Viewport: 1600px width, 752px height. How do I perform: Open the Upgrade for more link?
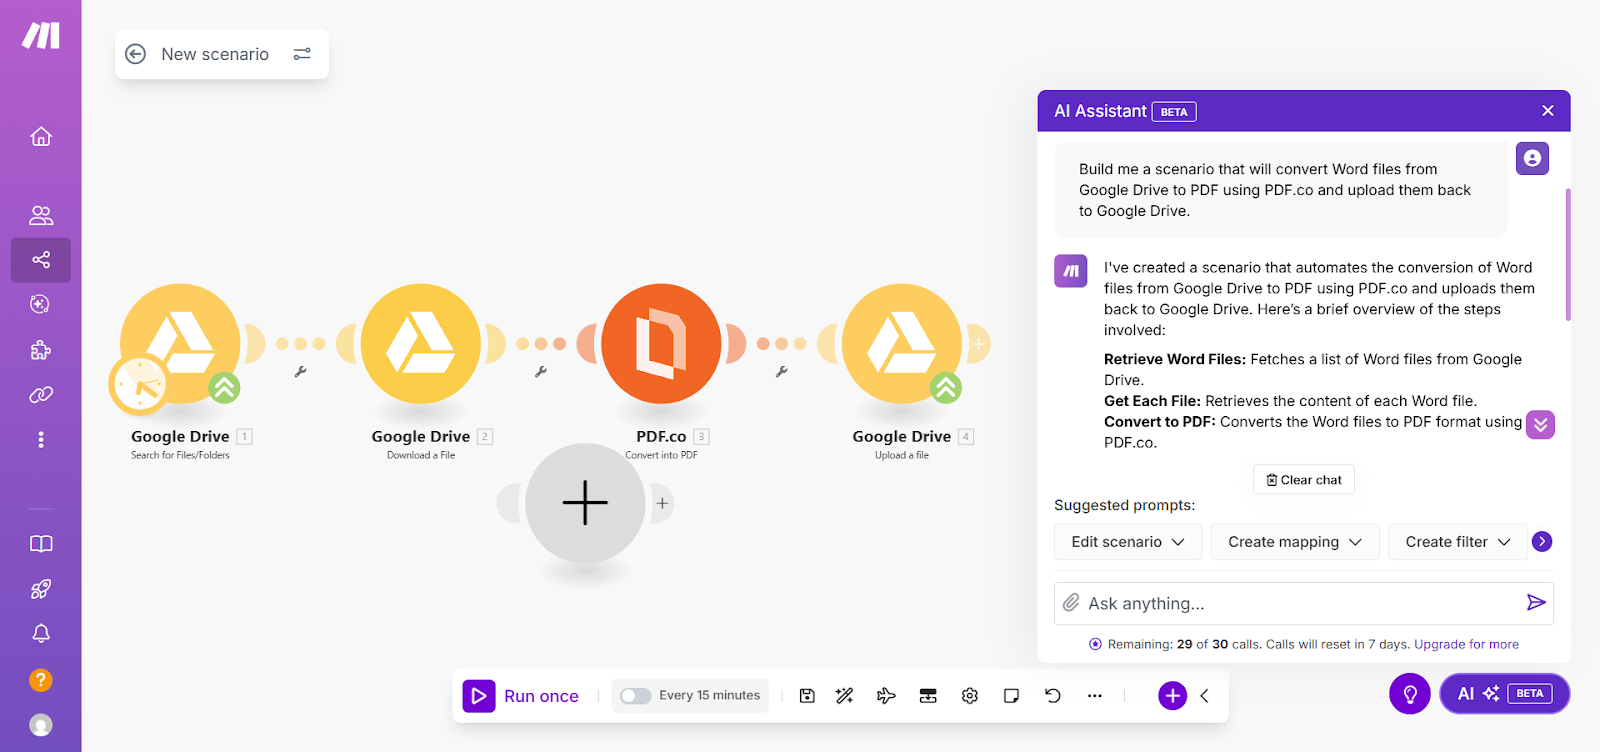click(x=1466, y=644)
